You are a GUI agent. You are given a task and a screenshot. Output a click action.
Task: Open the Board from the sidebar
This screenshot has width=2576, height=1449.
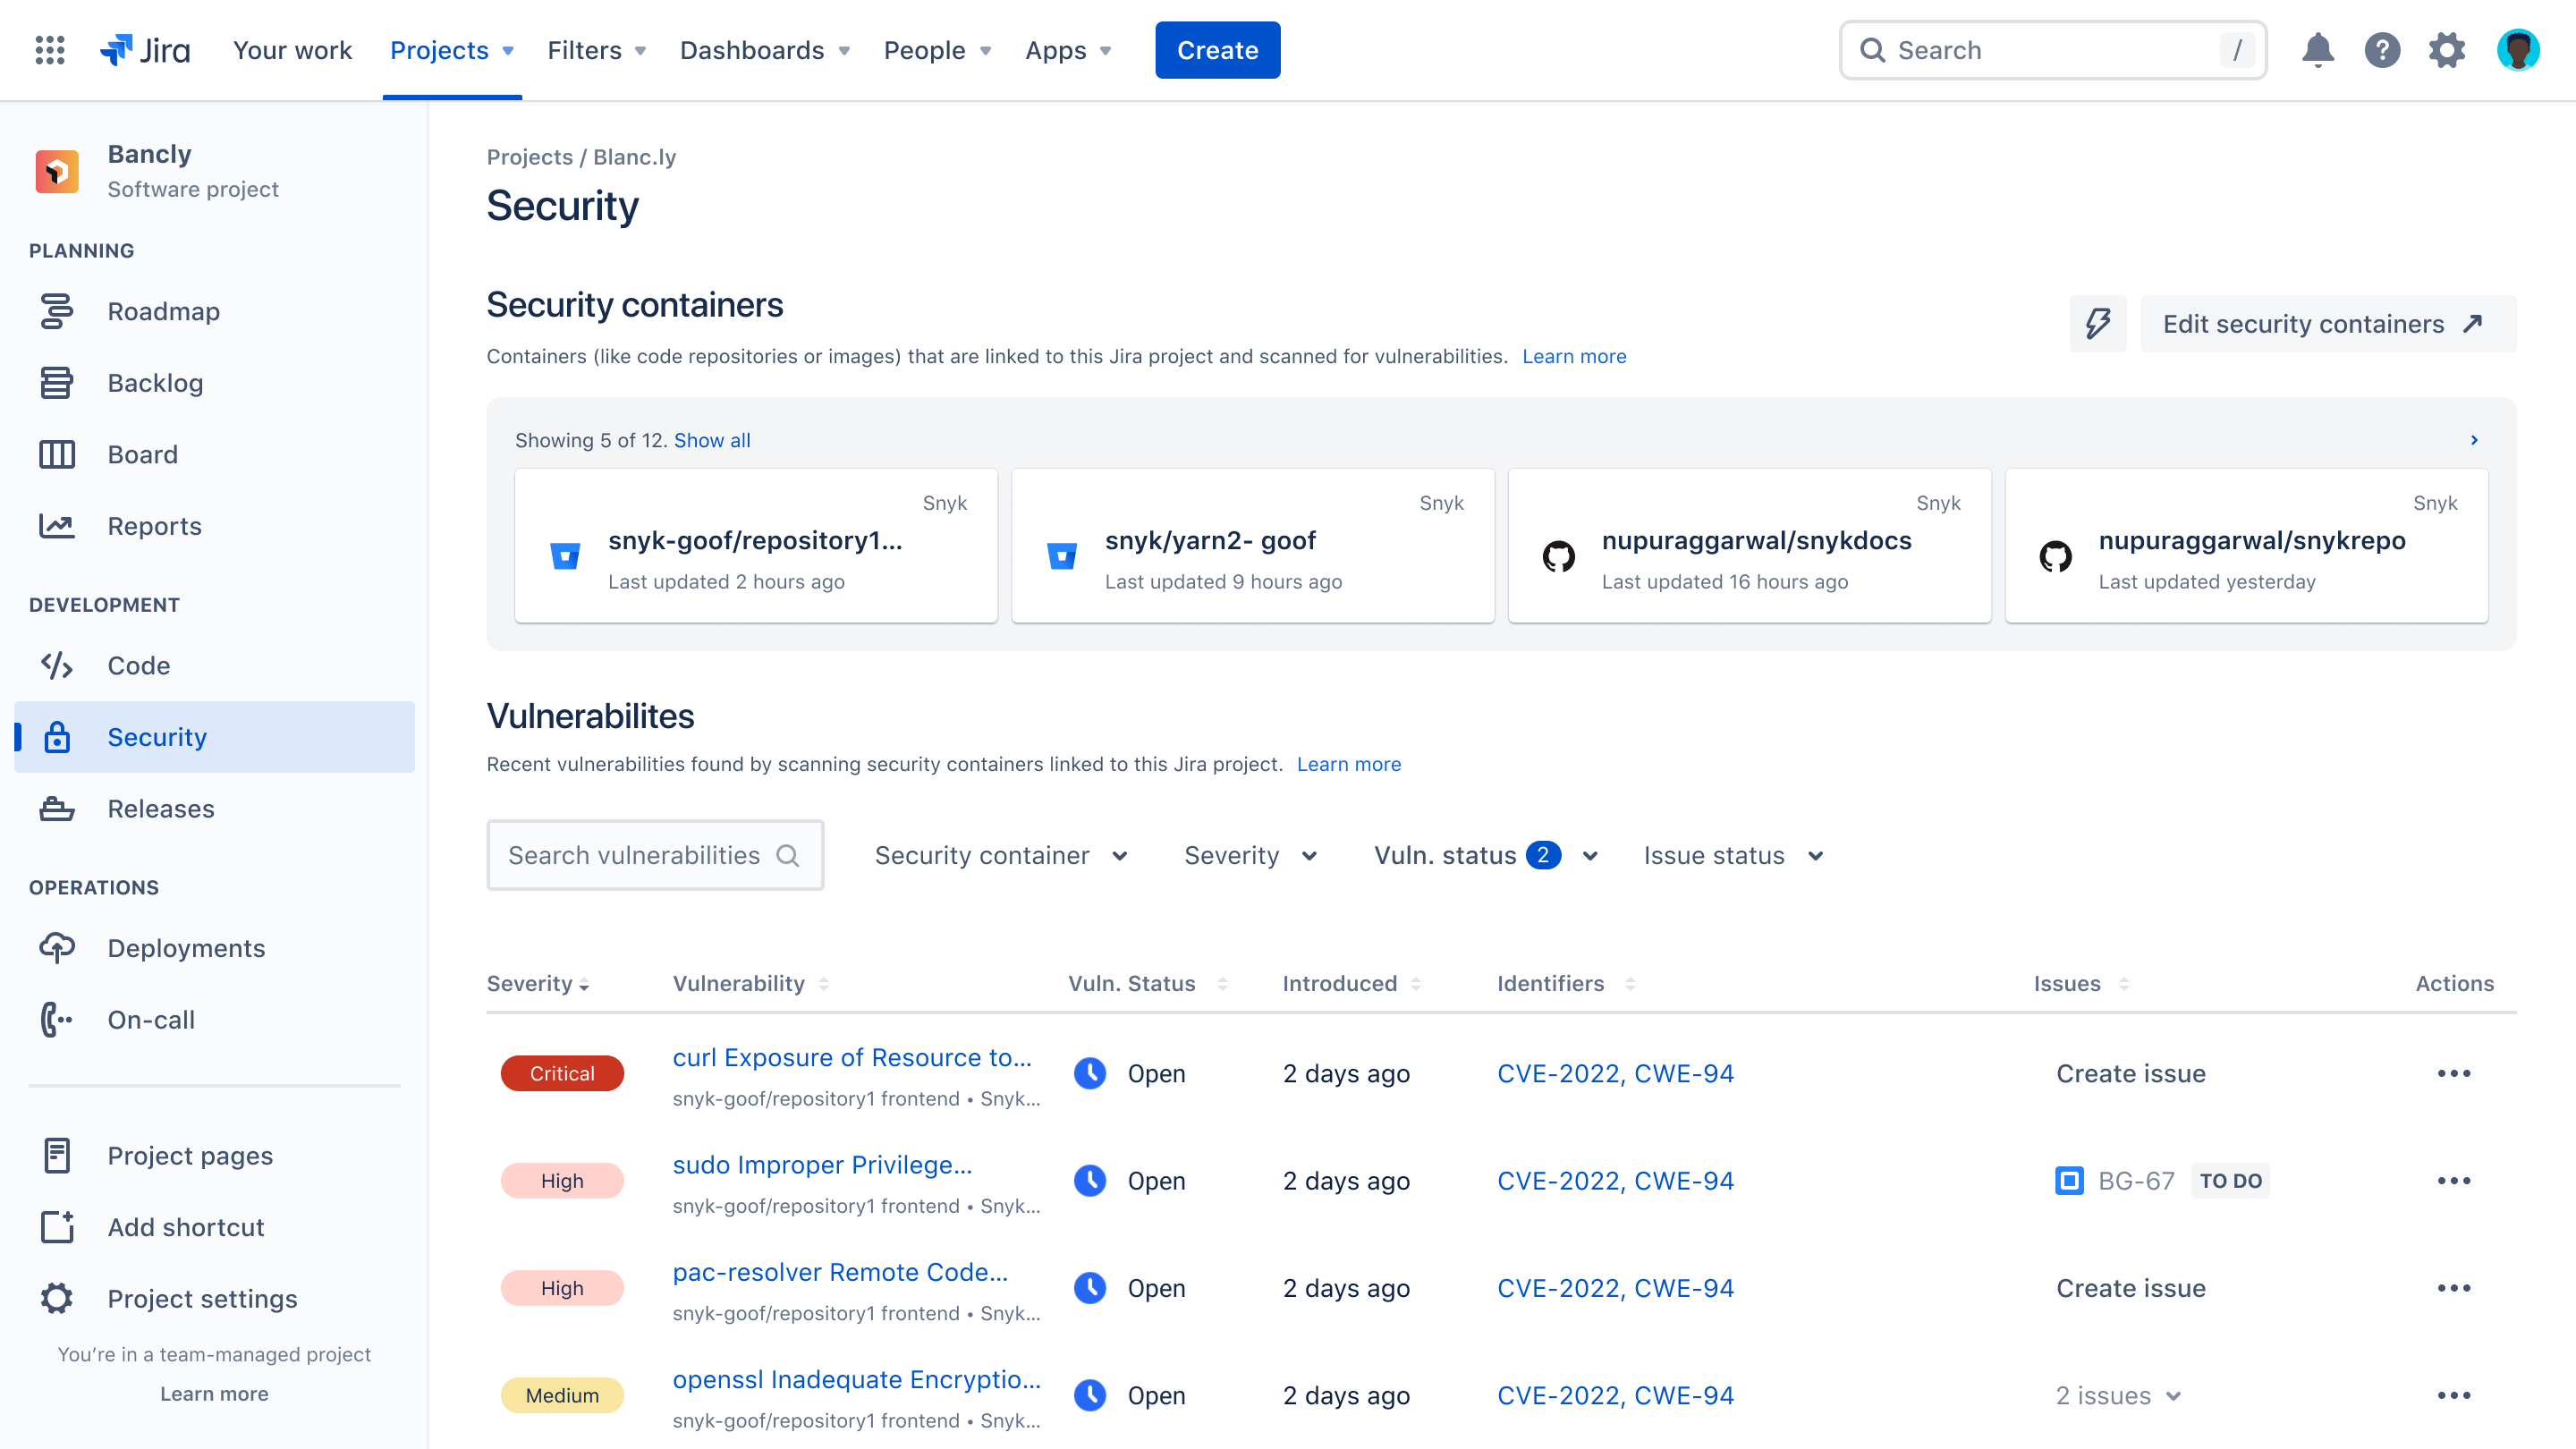click(x=142, y=454)
